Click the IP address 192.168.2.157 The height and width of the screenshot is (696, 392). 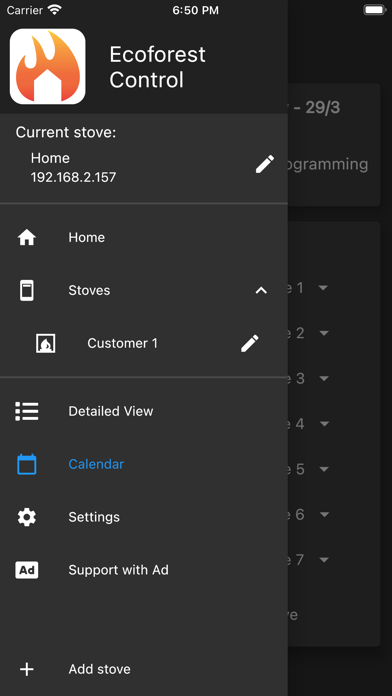[73, 177]
